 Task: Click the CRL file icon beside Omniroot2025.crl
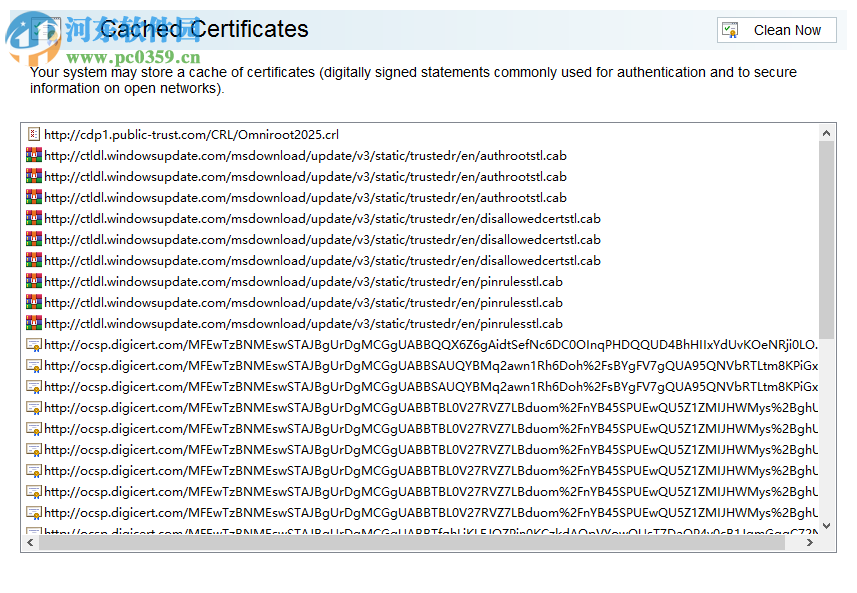(34, 134)
